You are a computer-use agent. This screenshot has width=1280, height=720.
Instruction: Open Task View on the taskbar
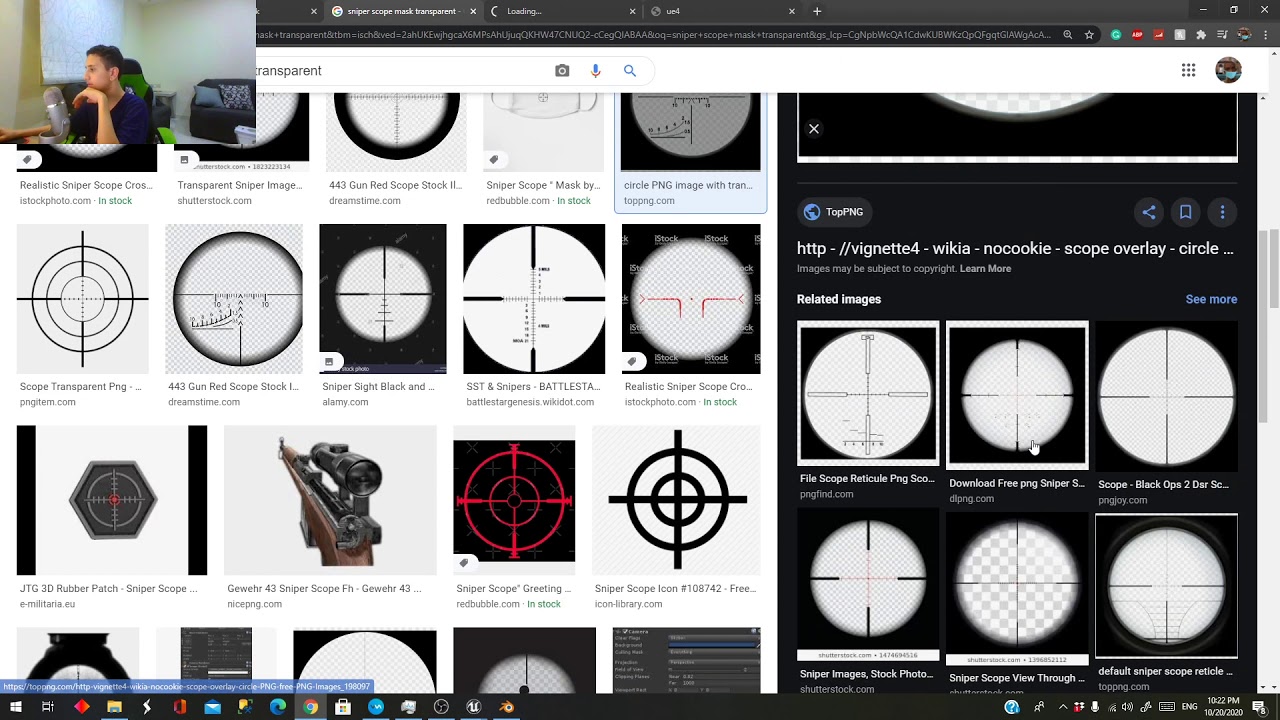47,707
